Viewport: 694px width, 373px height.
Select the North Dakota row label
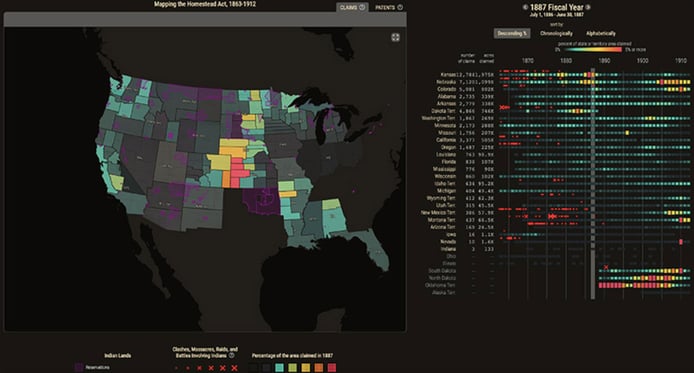pyautogui.click(x=442, y=278)
